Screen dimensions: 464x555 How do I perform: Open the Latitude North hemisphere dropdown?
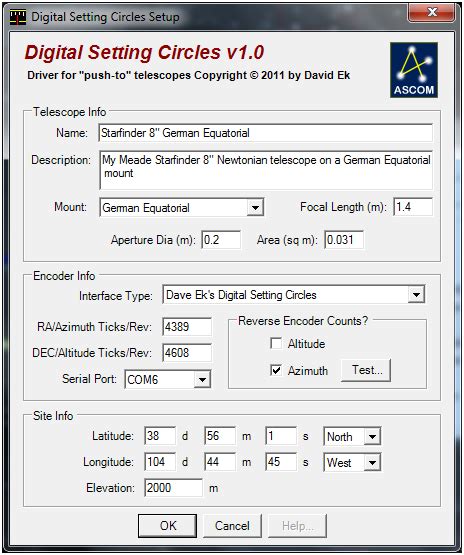[x=372, y=436]
